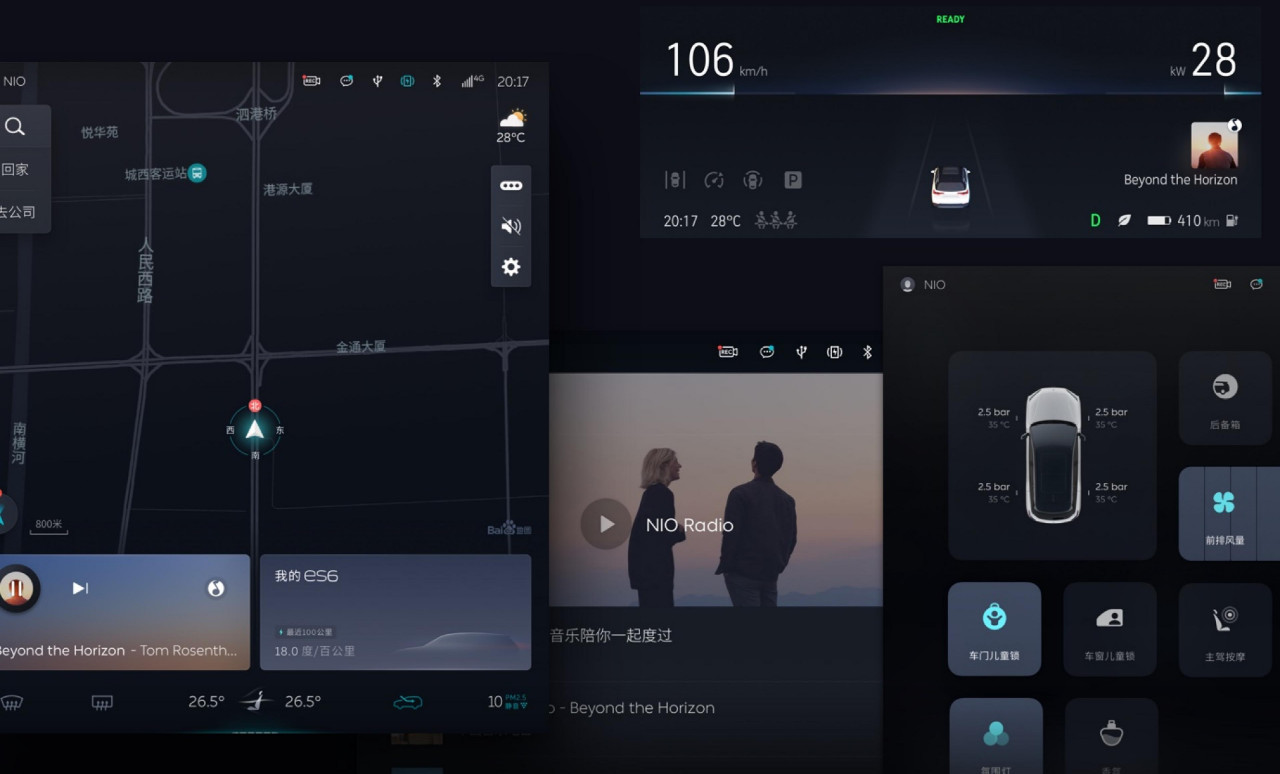Open the album art thumbnail in the cluster

(1215, 145)
